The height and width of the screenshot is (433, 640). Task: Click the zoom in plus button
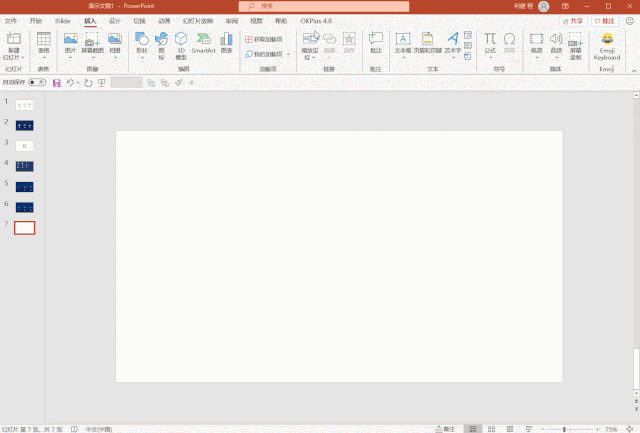pos(597,429)
